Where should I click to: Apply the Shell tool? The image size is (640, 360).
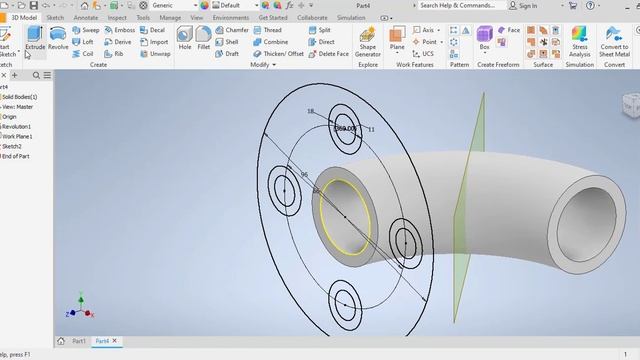point(227,42)
